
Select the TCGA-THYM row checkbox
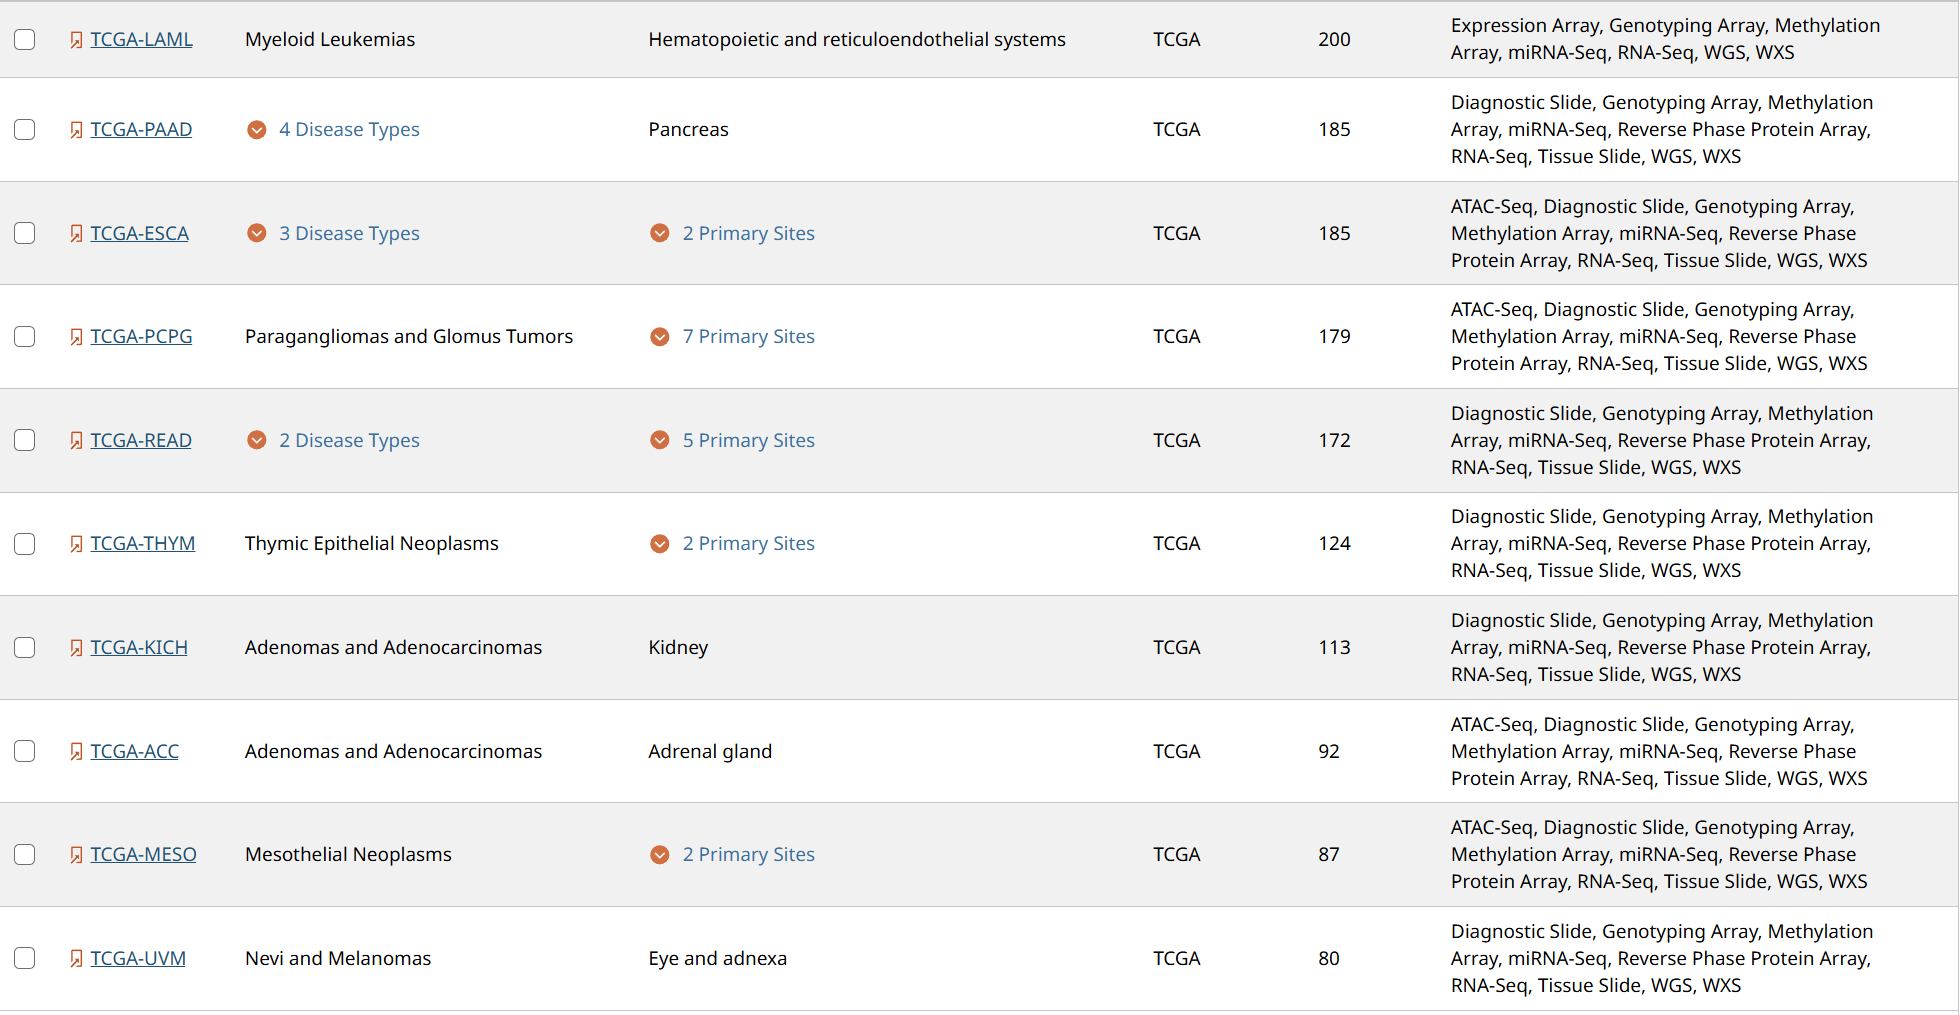click(25, 543)
